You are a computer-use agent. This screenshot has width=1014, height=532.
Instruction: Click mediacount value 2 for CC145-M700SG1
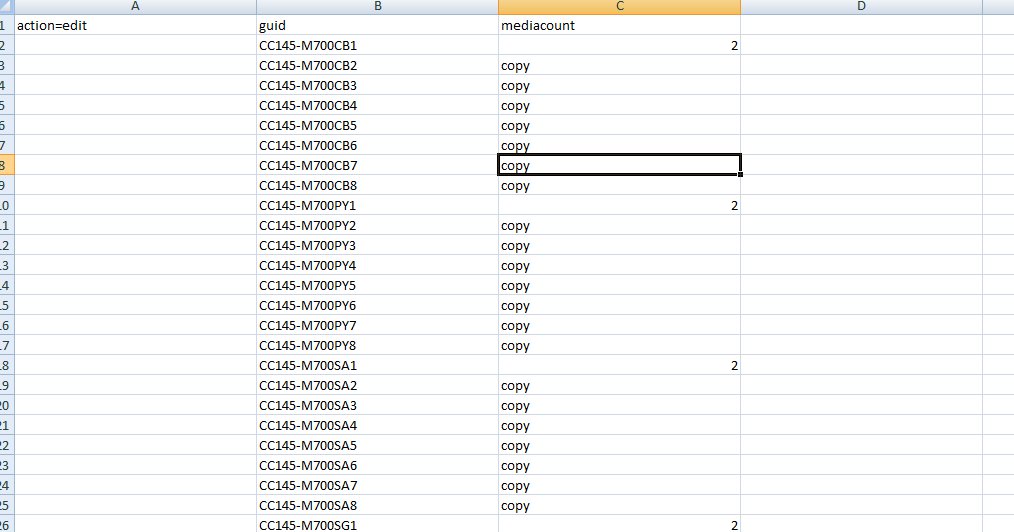click(x=620, y=524)
